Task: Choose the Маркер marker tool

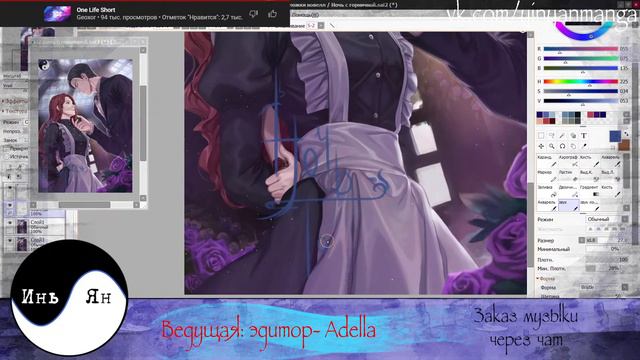Action: [x=547, y=176]
